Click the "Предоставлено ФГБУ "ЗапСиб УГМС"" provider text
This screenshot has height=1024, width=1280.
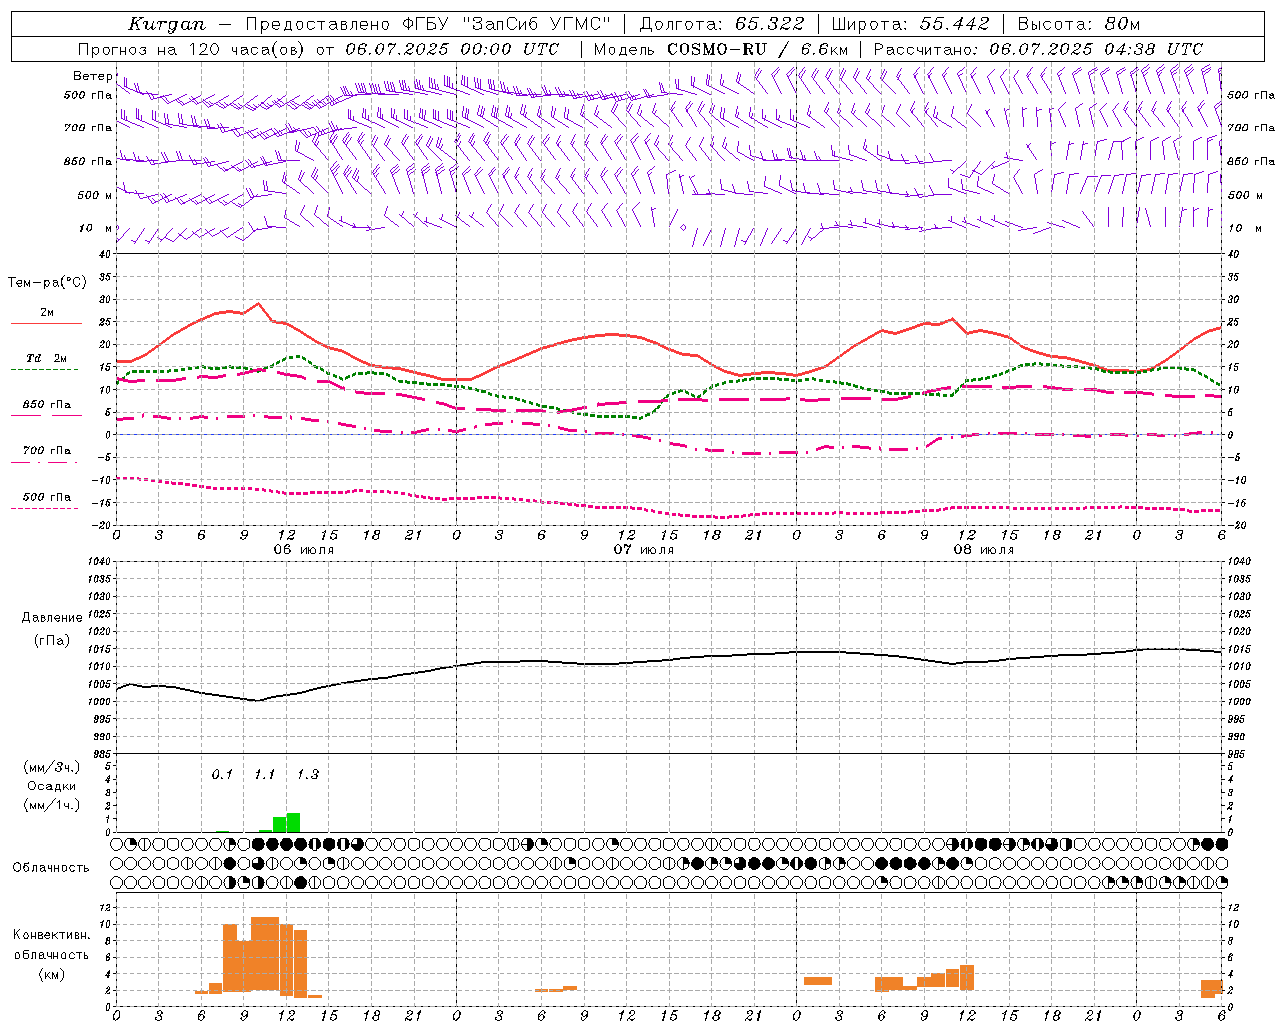click(427, 24)
